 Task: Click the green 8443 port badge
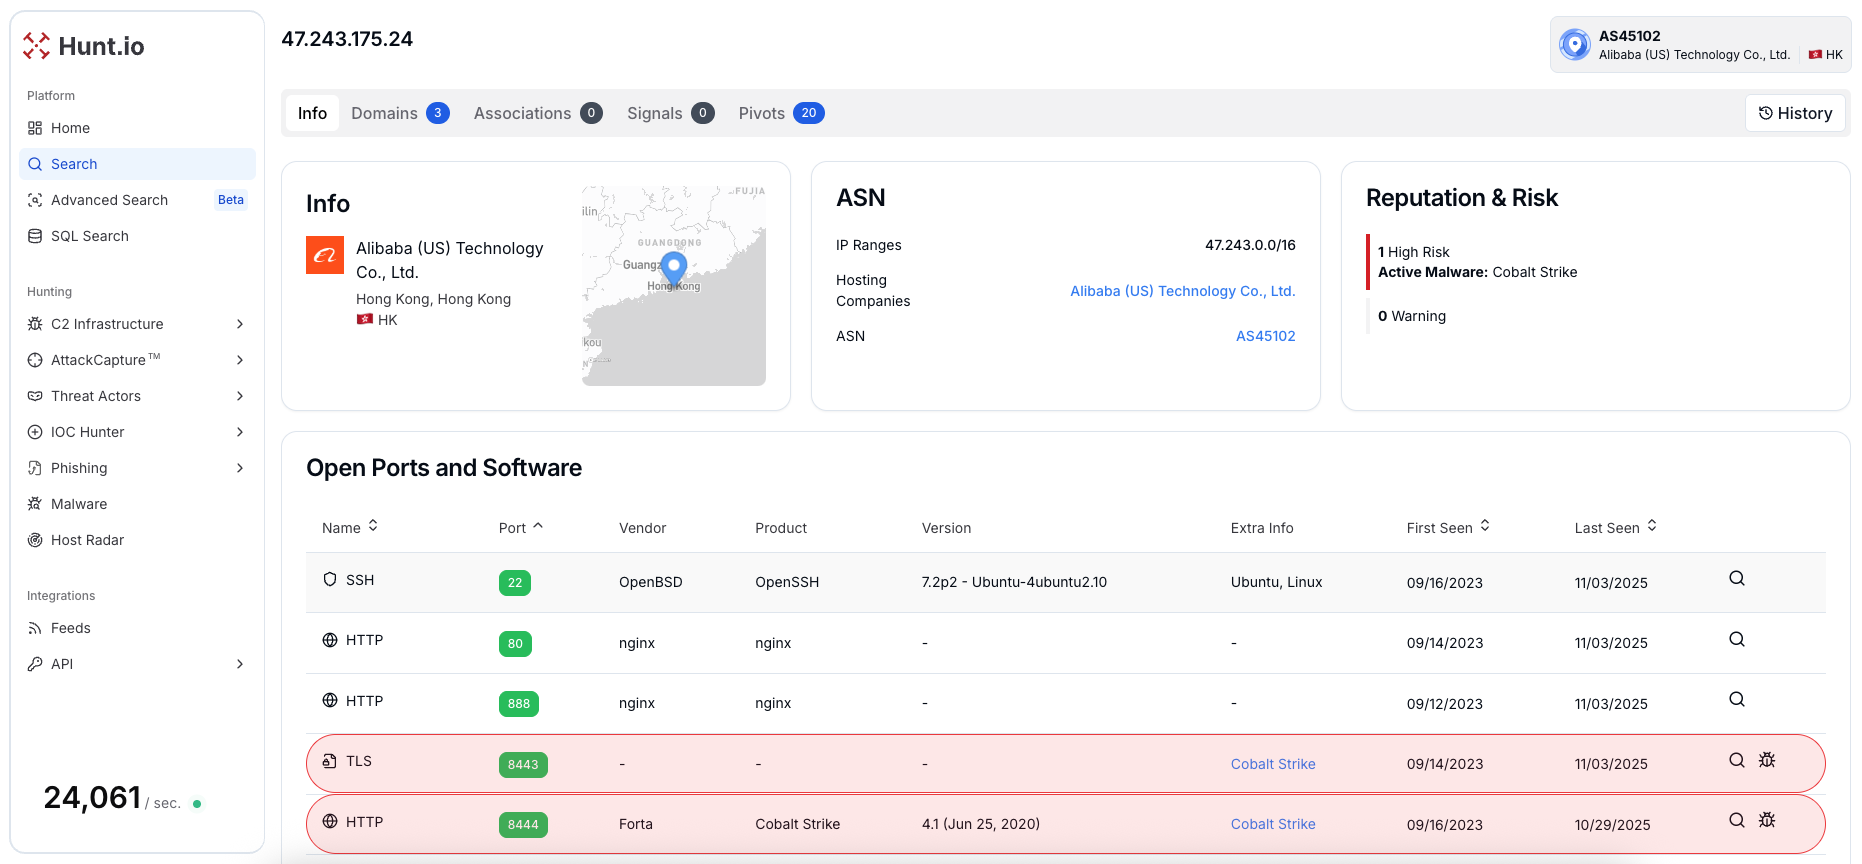click(x=523, y=765)
